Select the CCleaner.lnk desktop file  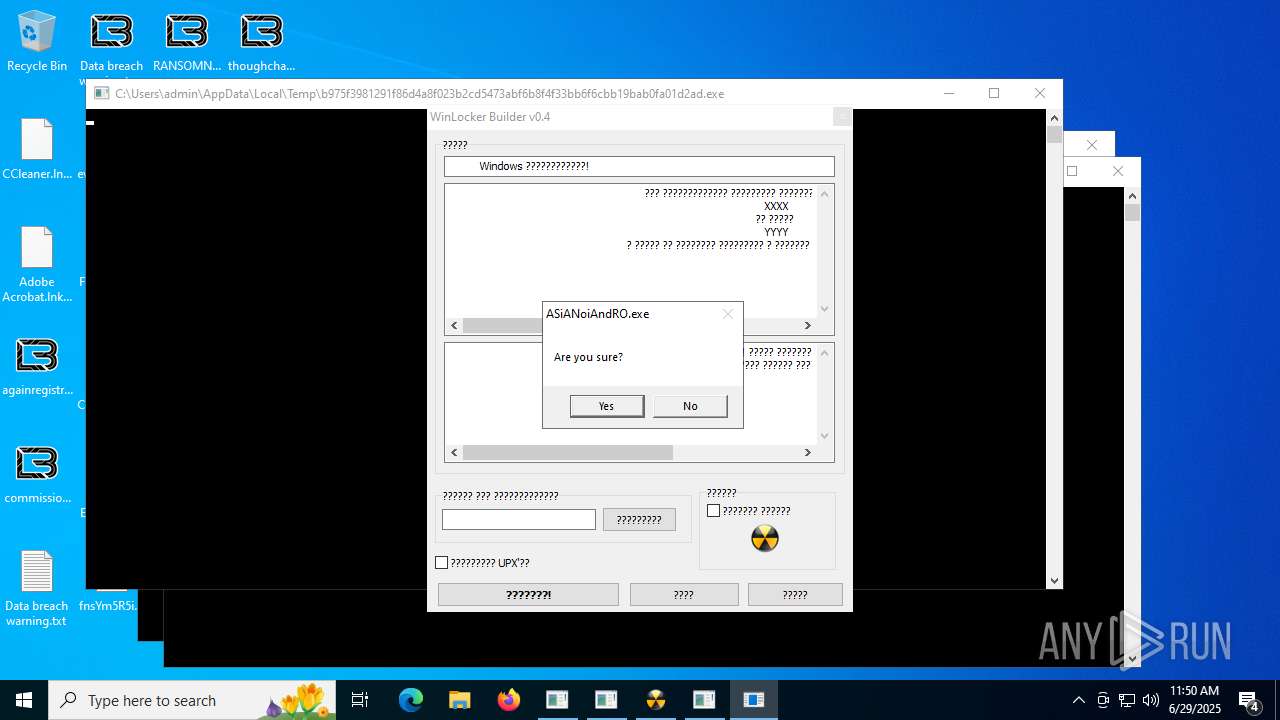point(37,150)
